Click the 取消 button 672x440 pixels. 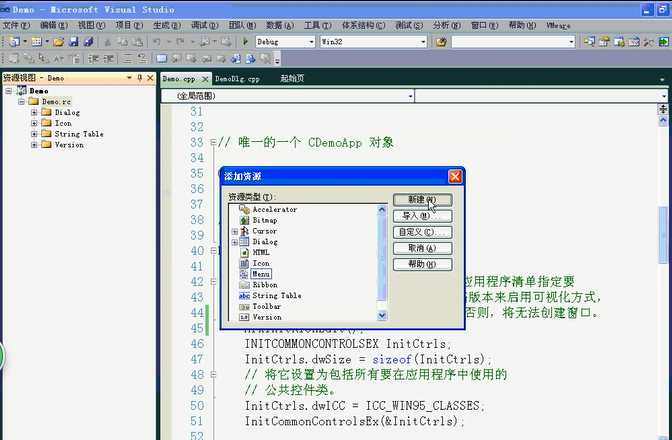click(423, 248)
